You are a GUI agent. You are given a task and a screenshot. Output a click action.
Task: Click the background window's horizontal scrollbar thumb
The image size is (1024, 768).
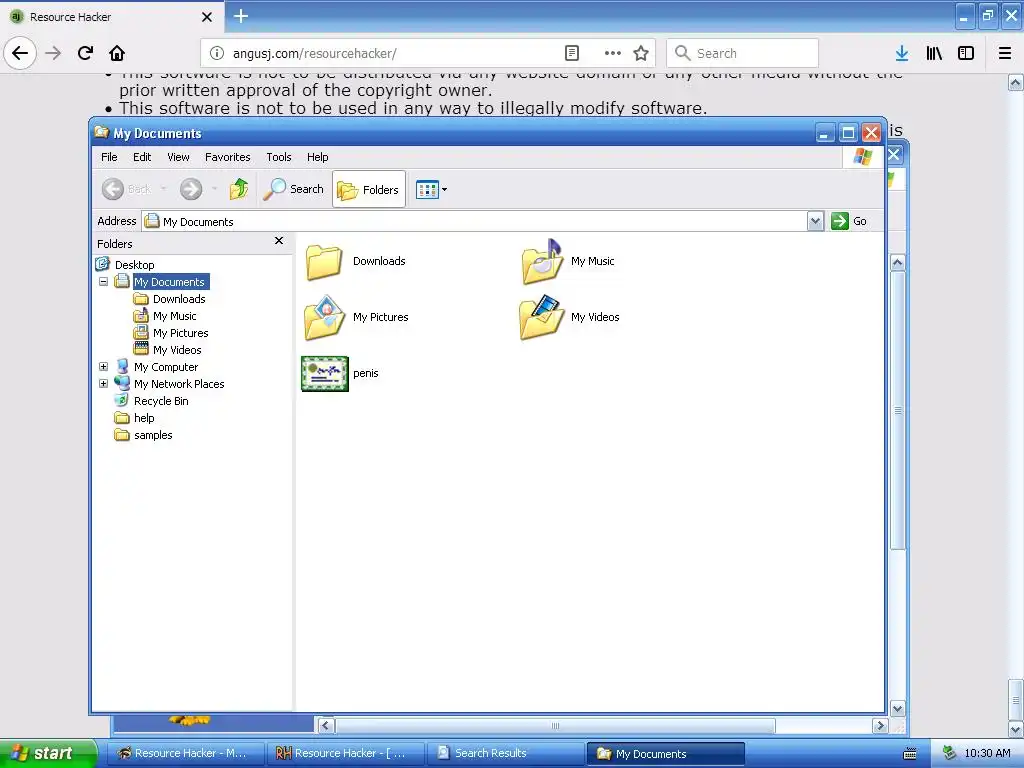tap(555, 726)
